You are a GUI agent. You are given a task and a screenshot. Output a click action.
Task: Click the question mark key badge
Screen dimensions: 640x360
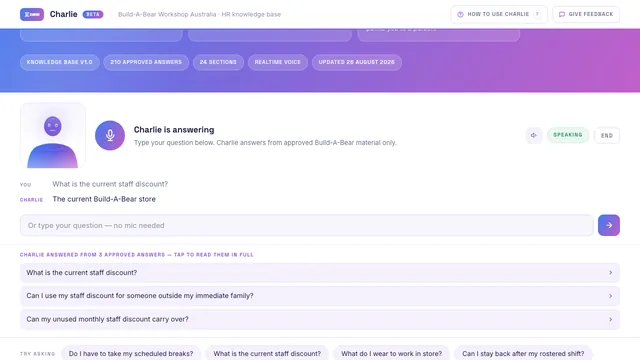(537, 14)
